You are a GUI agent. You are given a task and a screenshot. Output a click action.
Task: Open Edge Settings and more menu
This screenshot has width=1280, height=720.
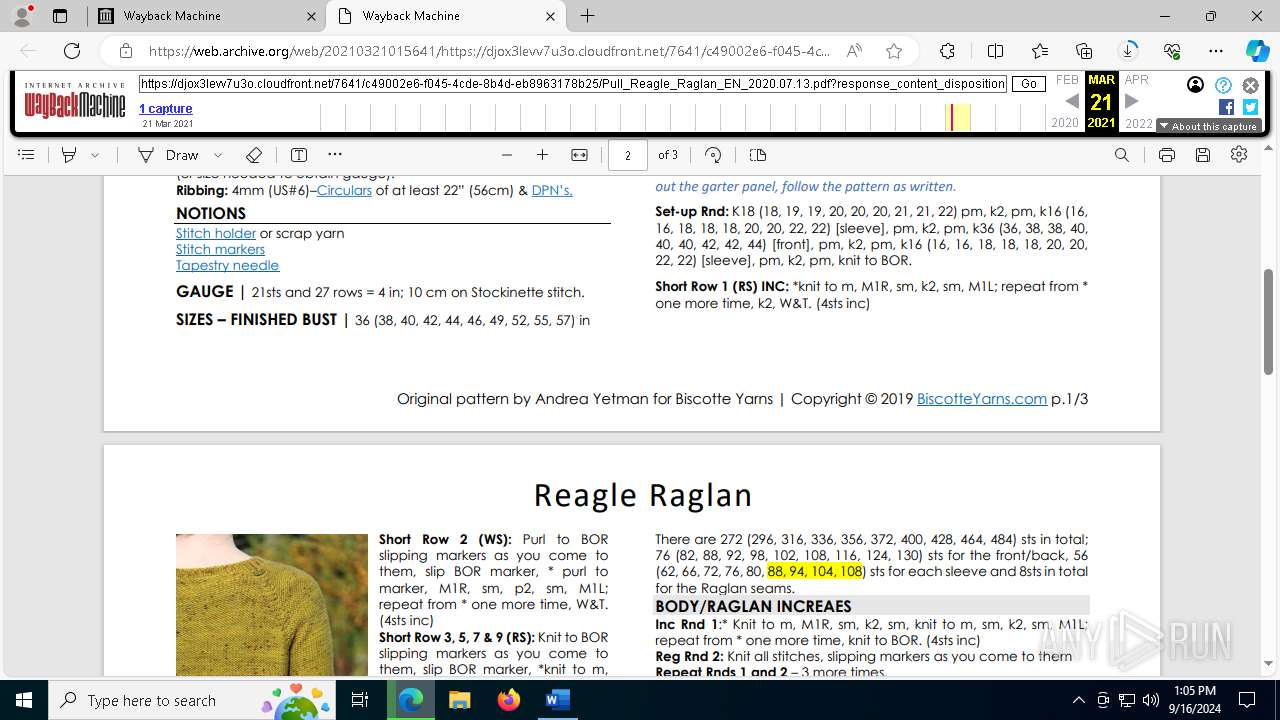click(1216, 51)
